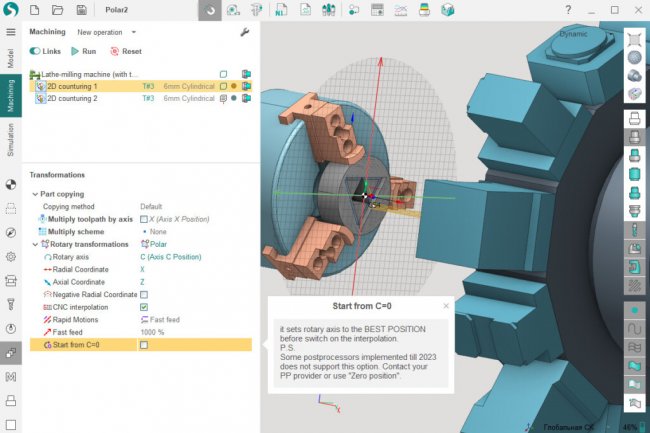Open the hamburger menu icon
Screen dimensions: 650x433
pyautogui.click(x=11, y=32)
